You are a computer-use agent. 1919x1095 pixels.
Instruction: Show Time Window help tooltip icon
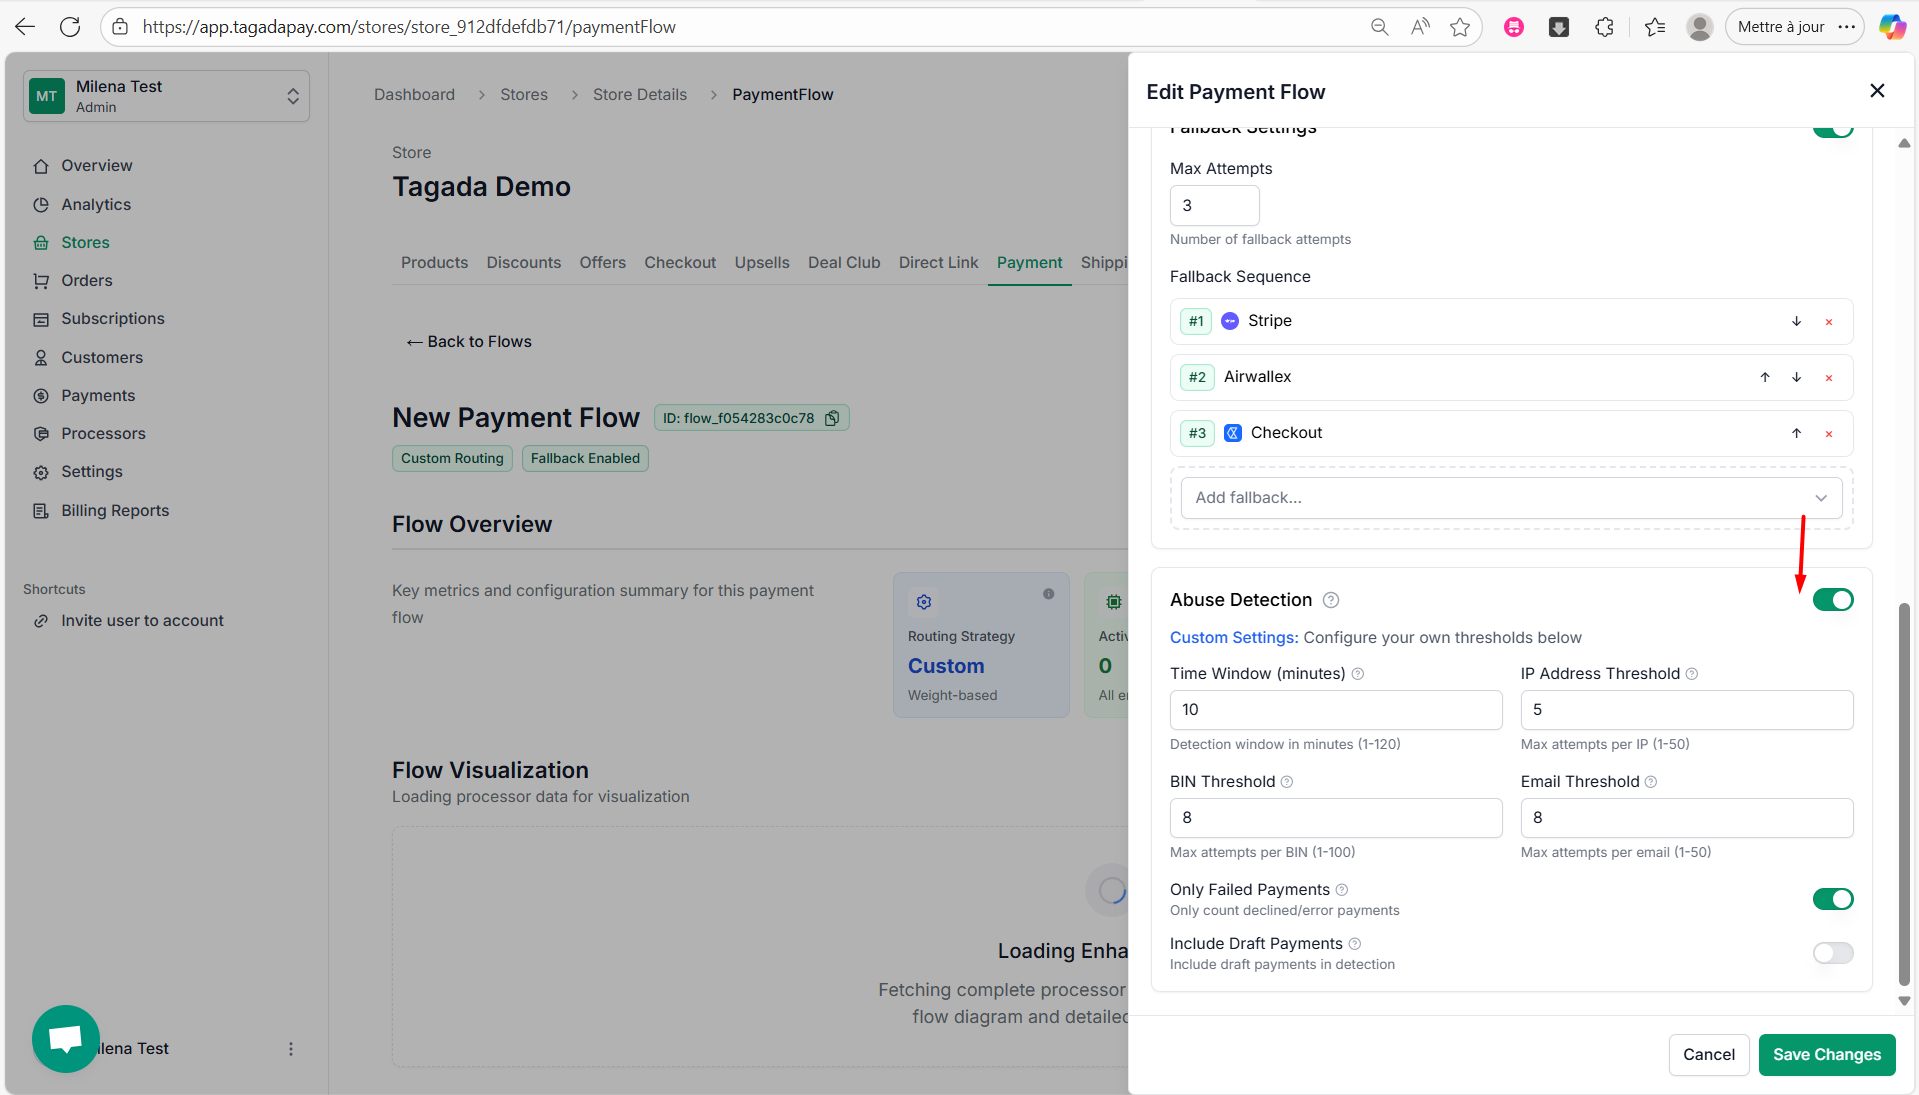click(1358, 674)
